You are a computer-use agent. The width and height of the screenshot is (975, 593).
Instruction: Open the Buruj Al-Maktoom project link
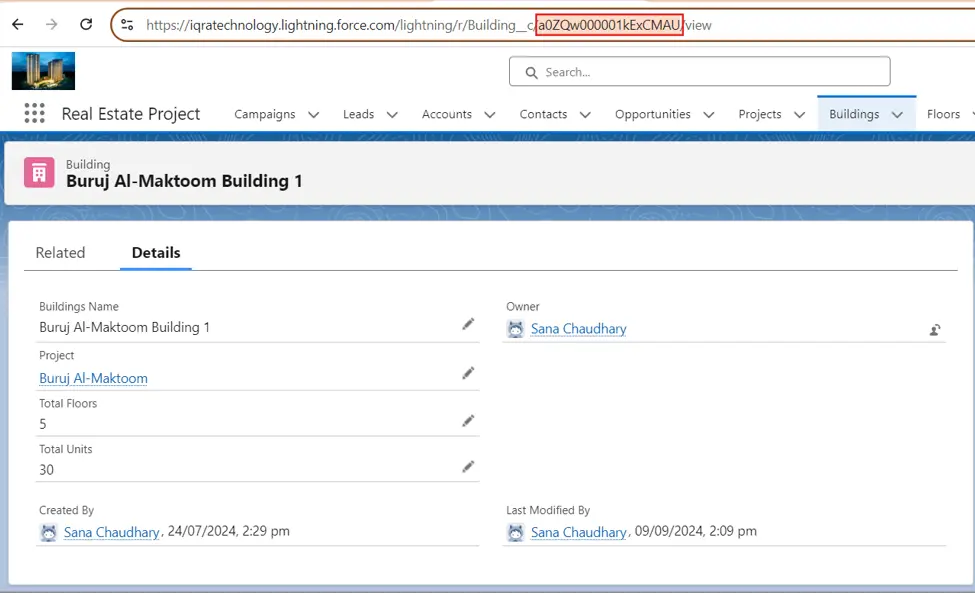pyautogui.click(x=93, y=378)
